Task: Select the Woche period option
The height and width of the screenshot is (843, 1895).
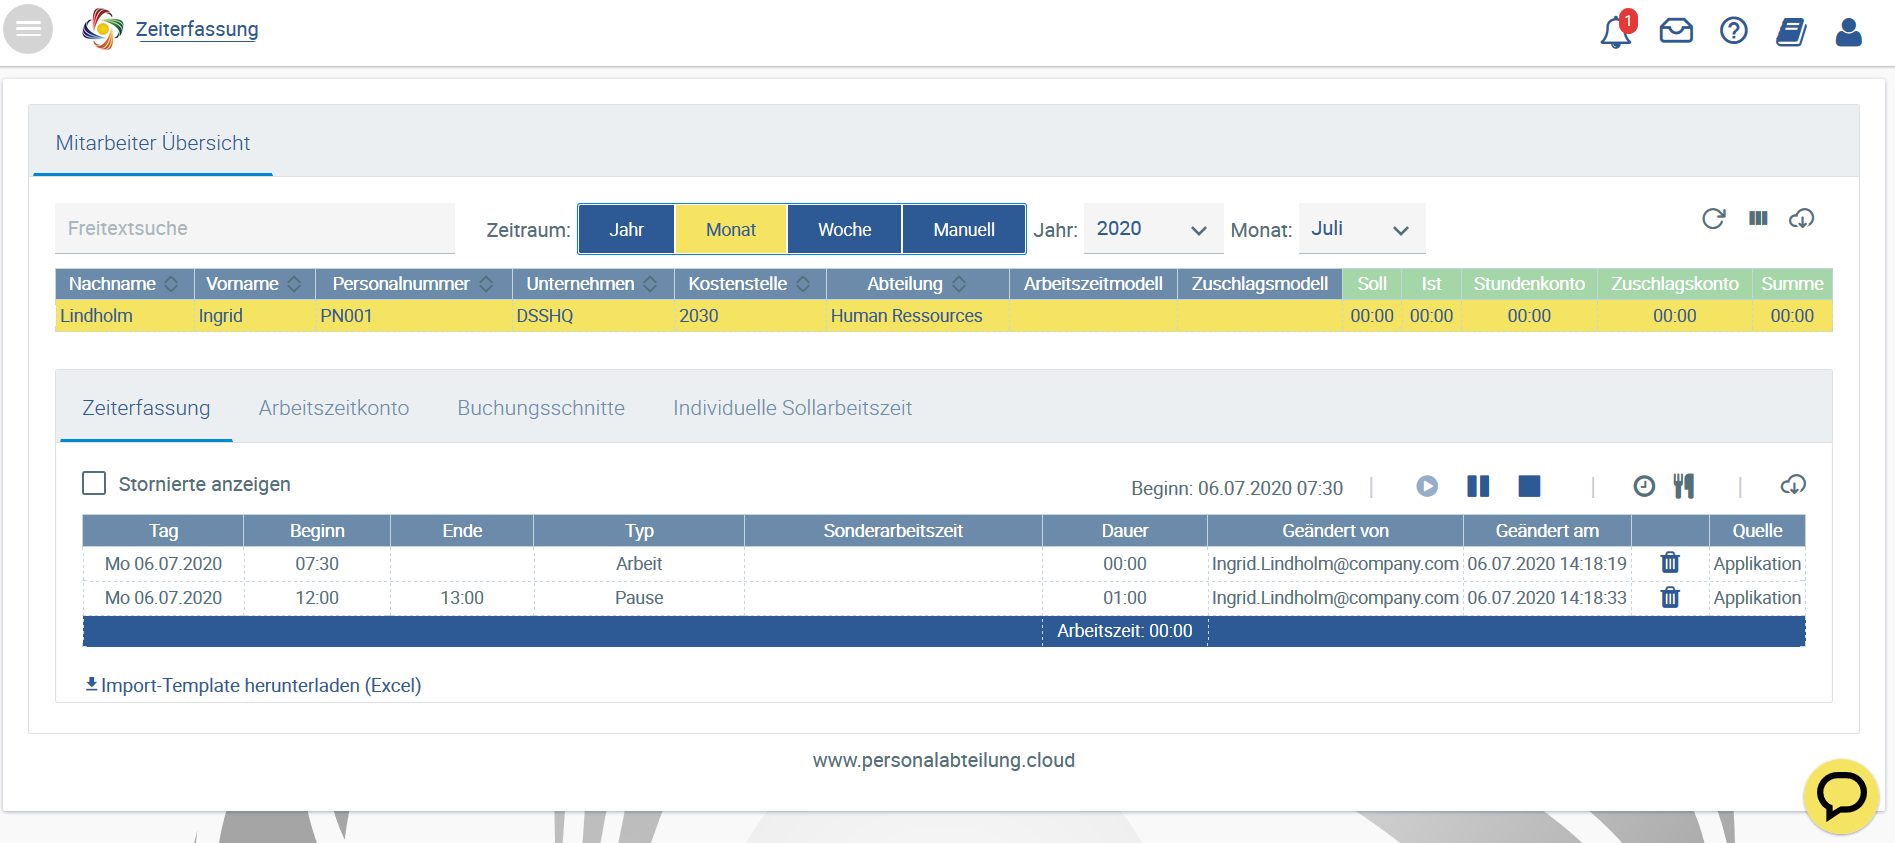Action: 845,230
